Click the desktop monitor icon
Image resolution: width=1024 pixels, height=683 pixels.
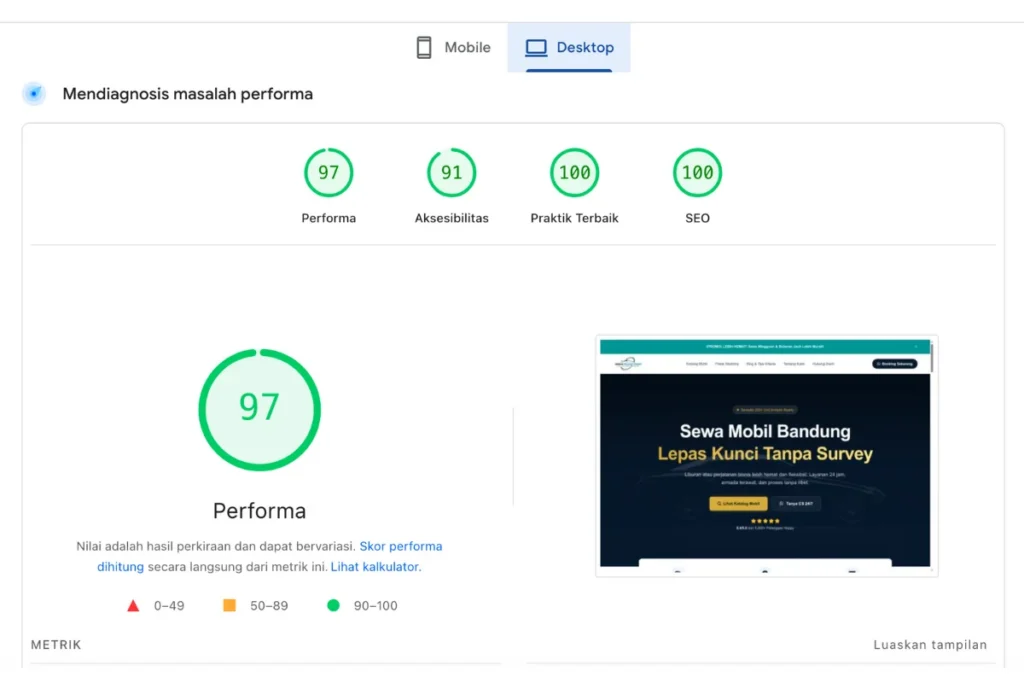pos(536,48)
